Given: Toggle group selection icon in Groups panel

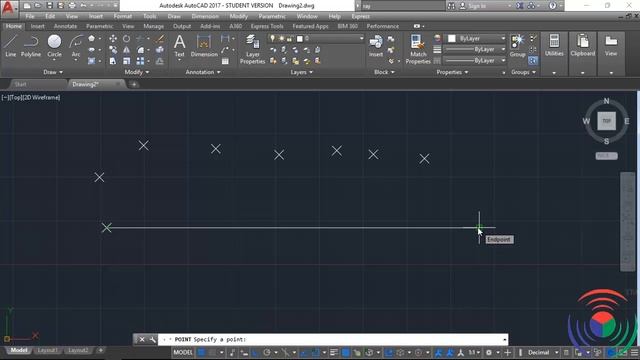Looking at the screenshot, I should pos(533,61).
